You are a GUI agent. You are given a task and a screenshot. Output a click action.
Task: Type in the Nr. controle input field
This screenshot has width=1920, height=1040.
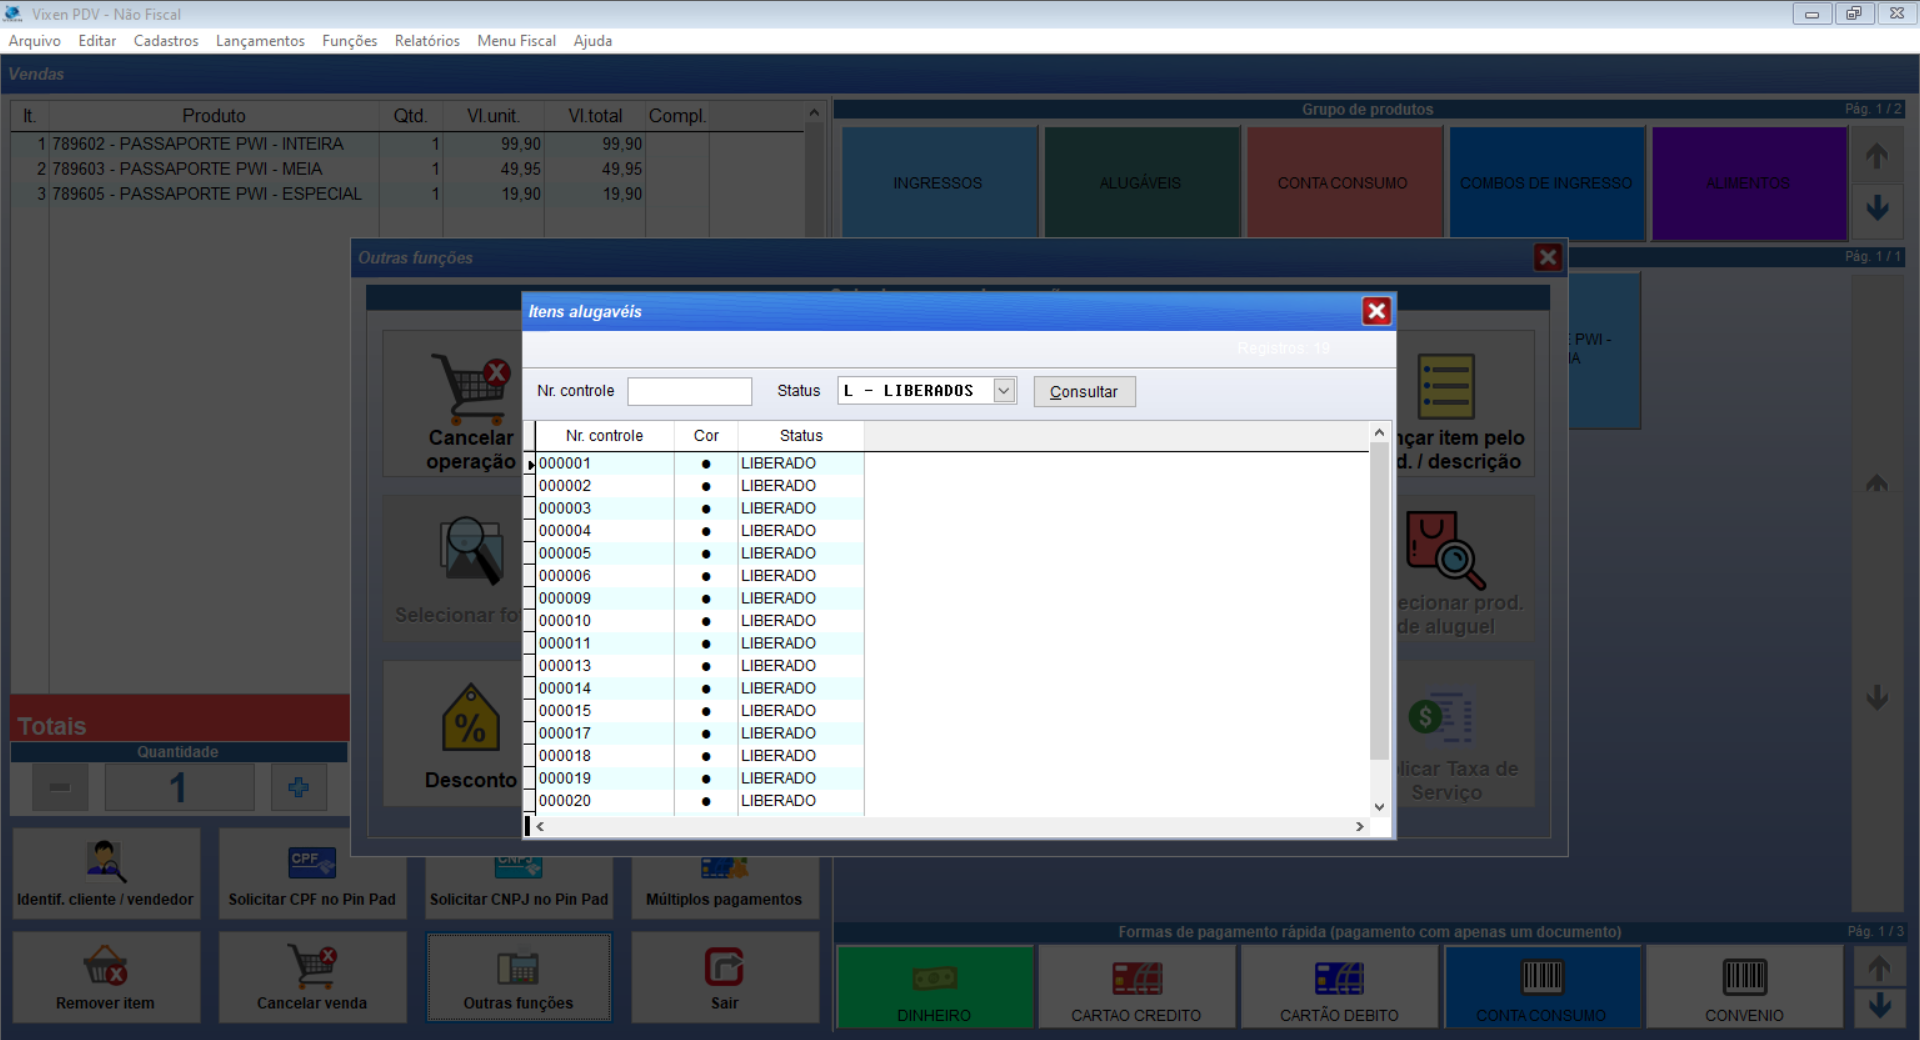[689, 391]
